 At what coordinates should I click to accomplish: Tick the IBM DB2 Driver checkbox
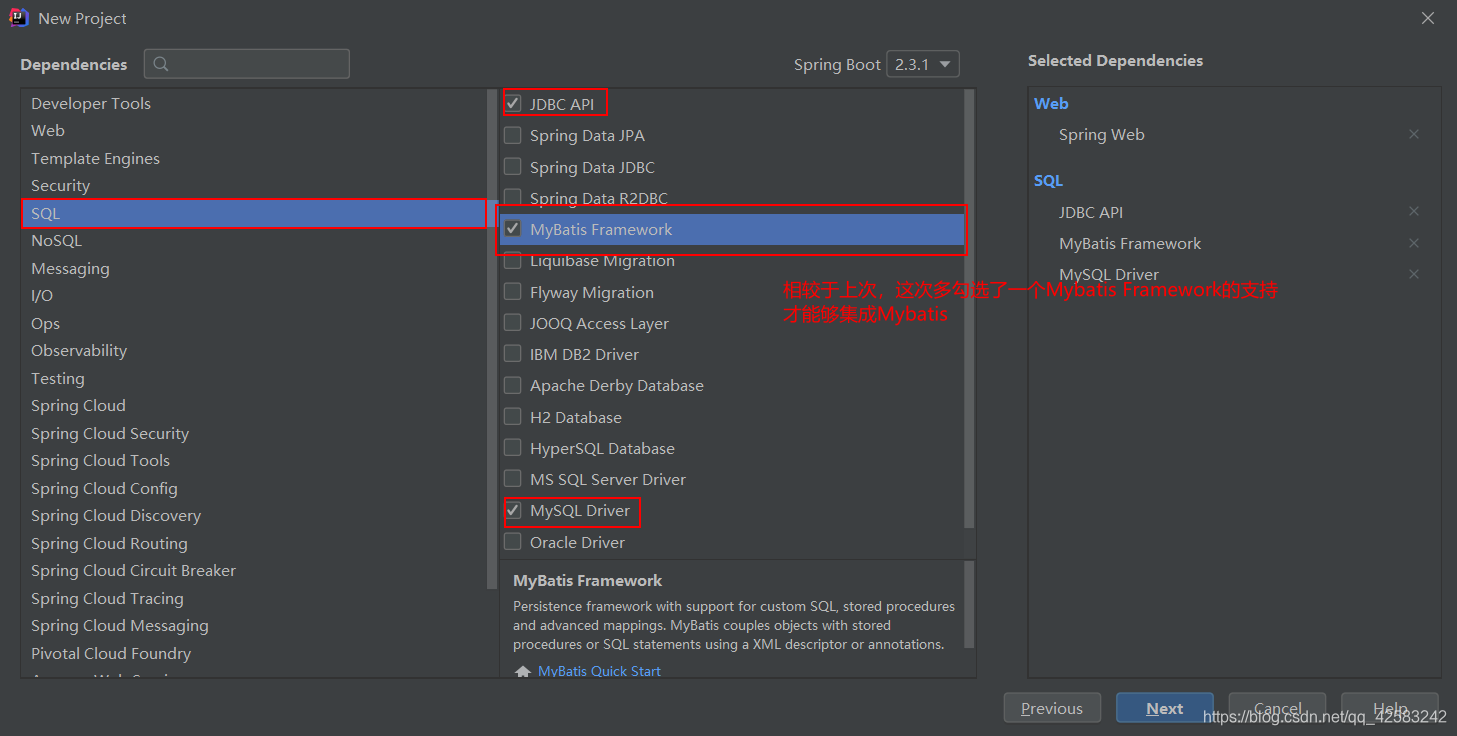(x=513, y=354)
